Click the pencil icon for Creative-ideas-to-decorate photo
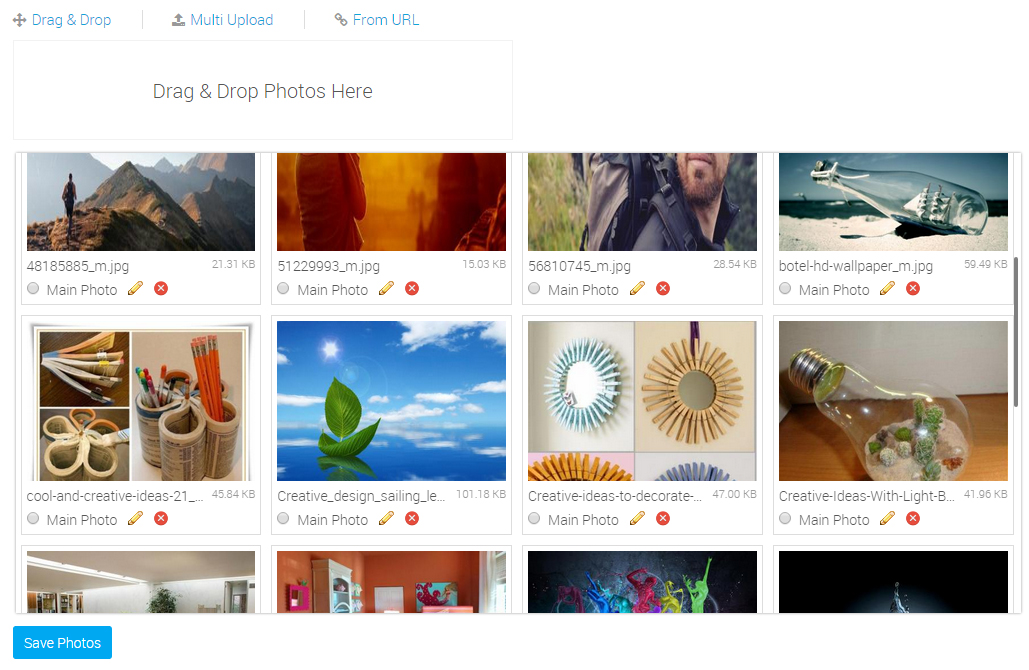This screenshot has height=670, width=1029. pyautogui.click(x=637, y=518)
